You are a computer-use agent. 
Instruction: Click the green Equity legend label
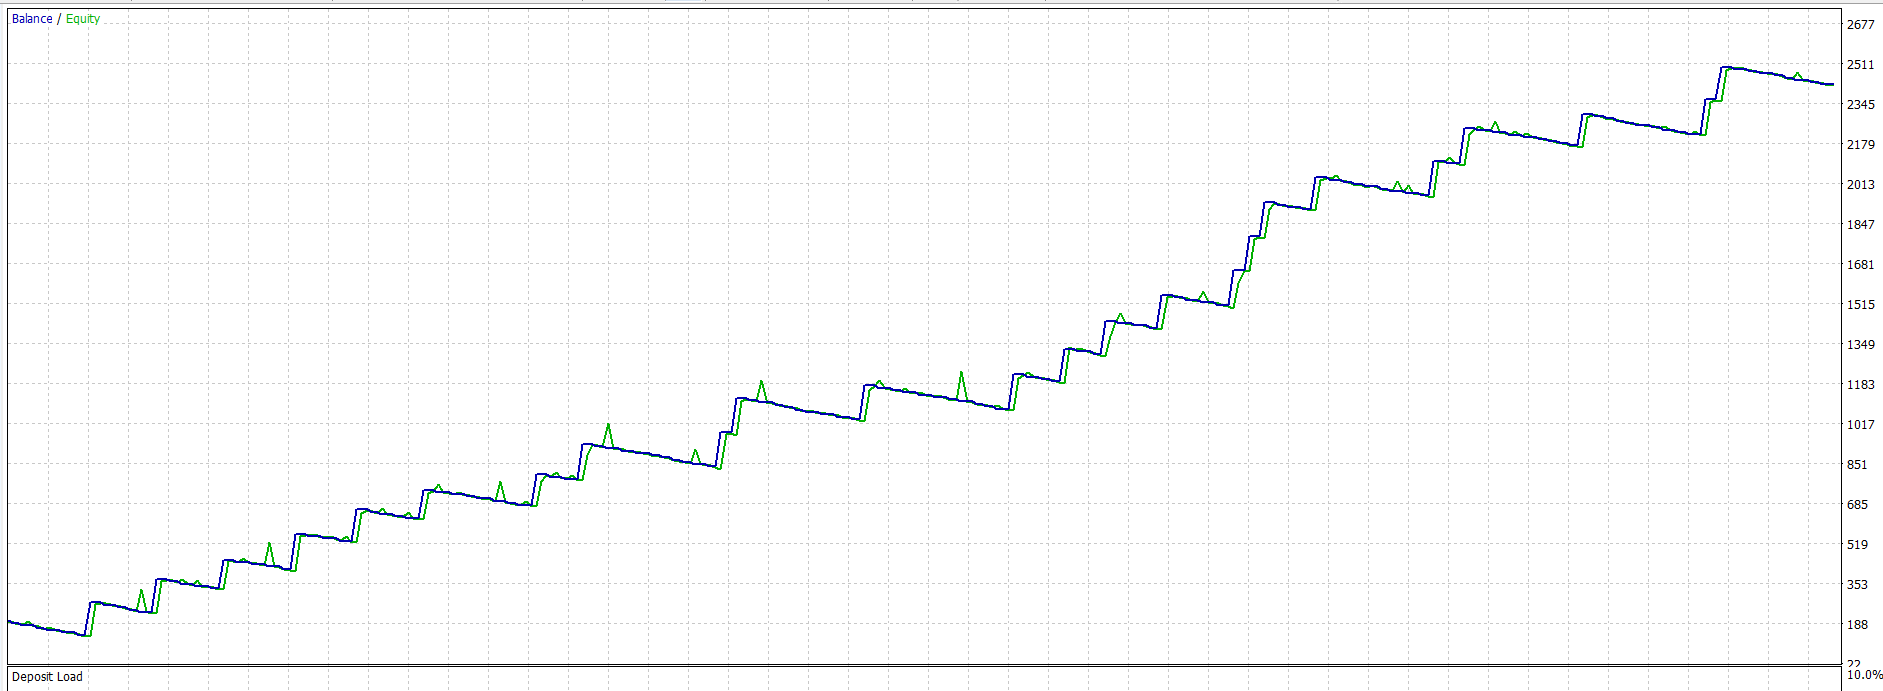83,19
